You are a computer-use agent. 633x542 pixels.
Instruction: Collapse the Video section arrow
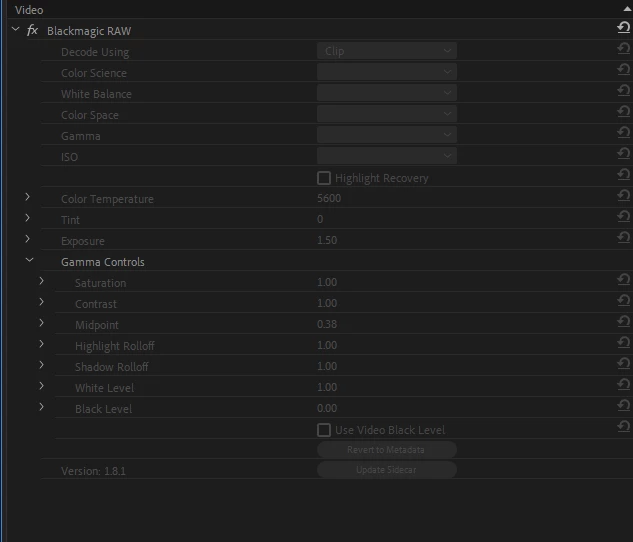coord(627,9)
